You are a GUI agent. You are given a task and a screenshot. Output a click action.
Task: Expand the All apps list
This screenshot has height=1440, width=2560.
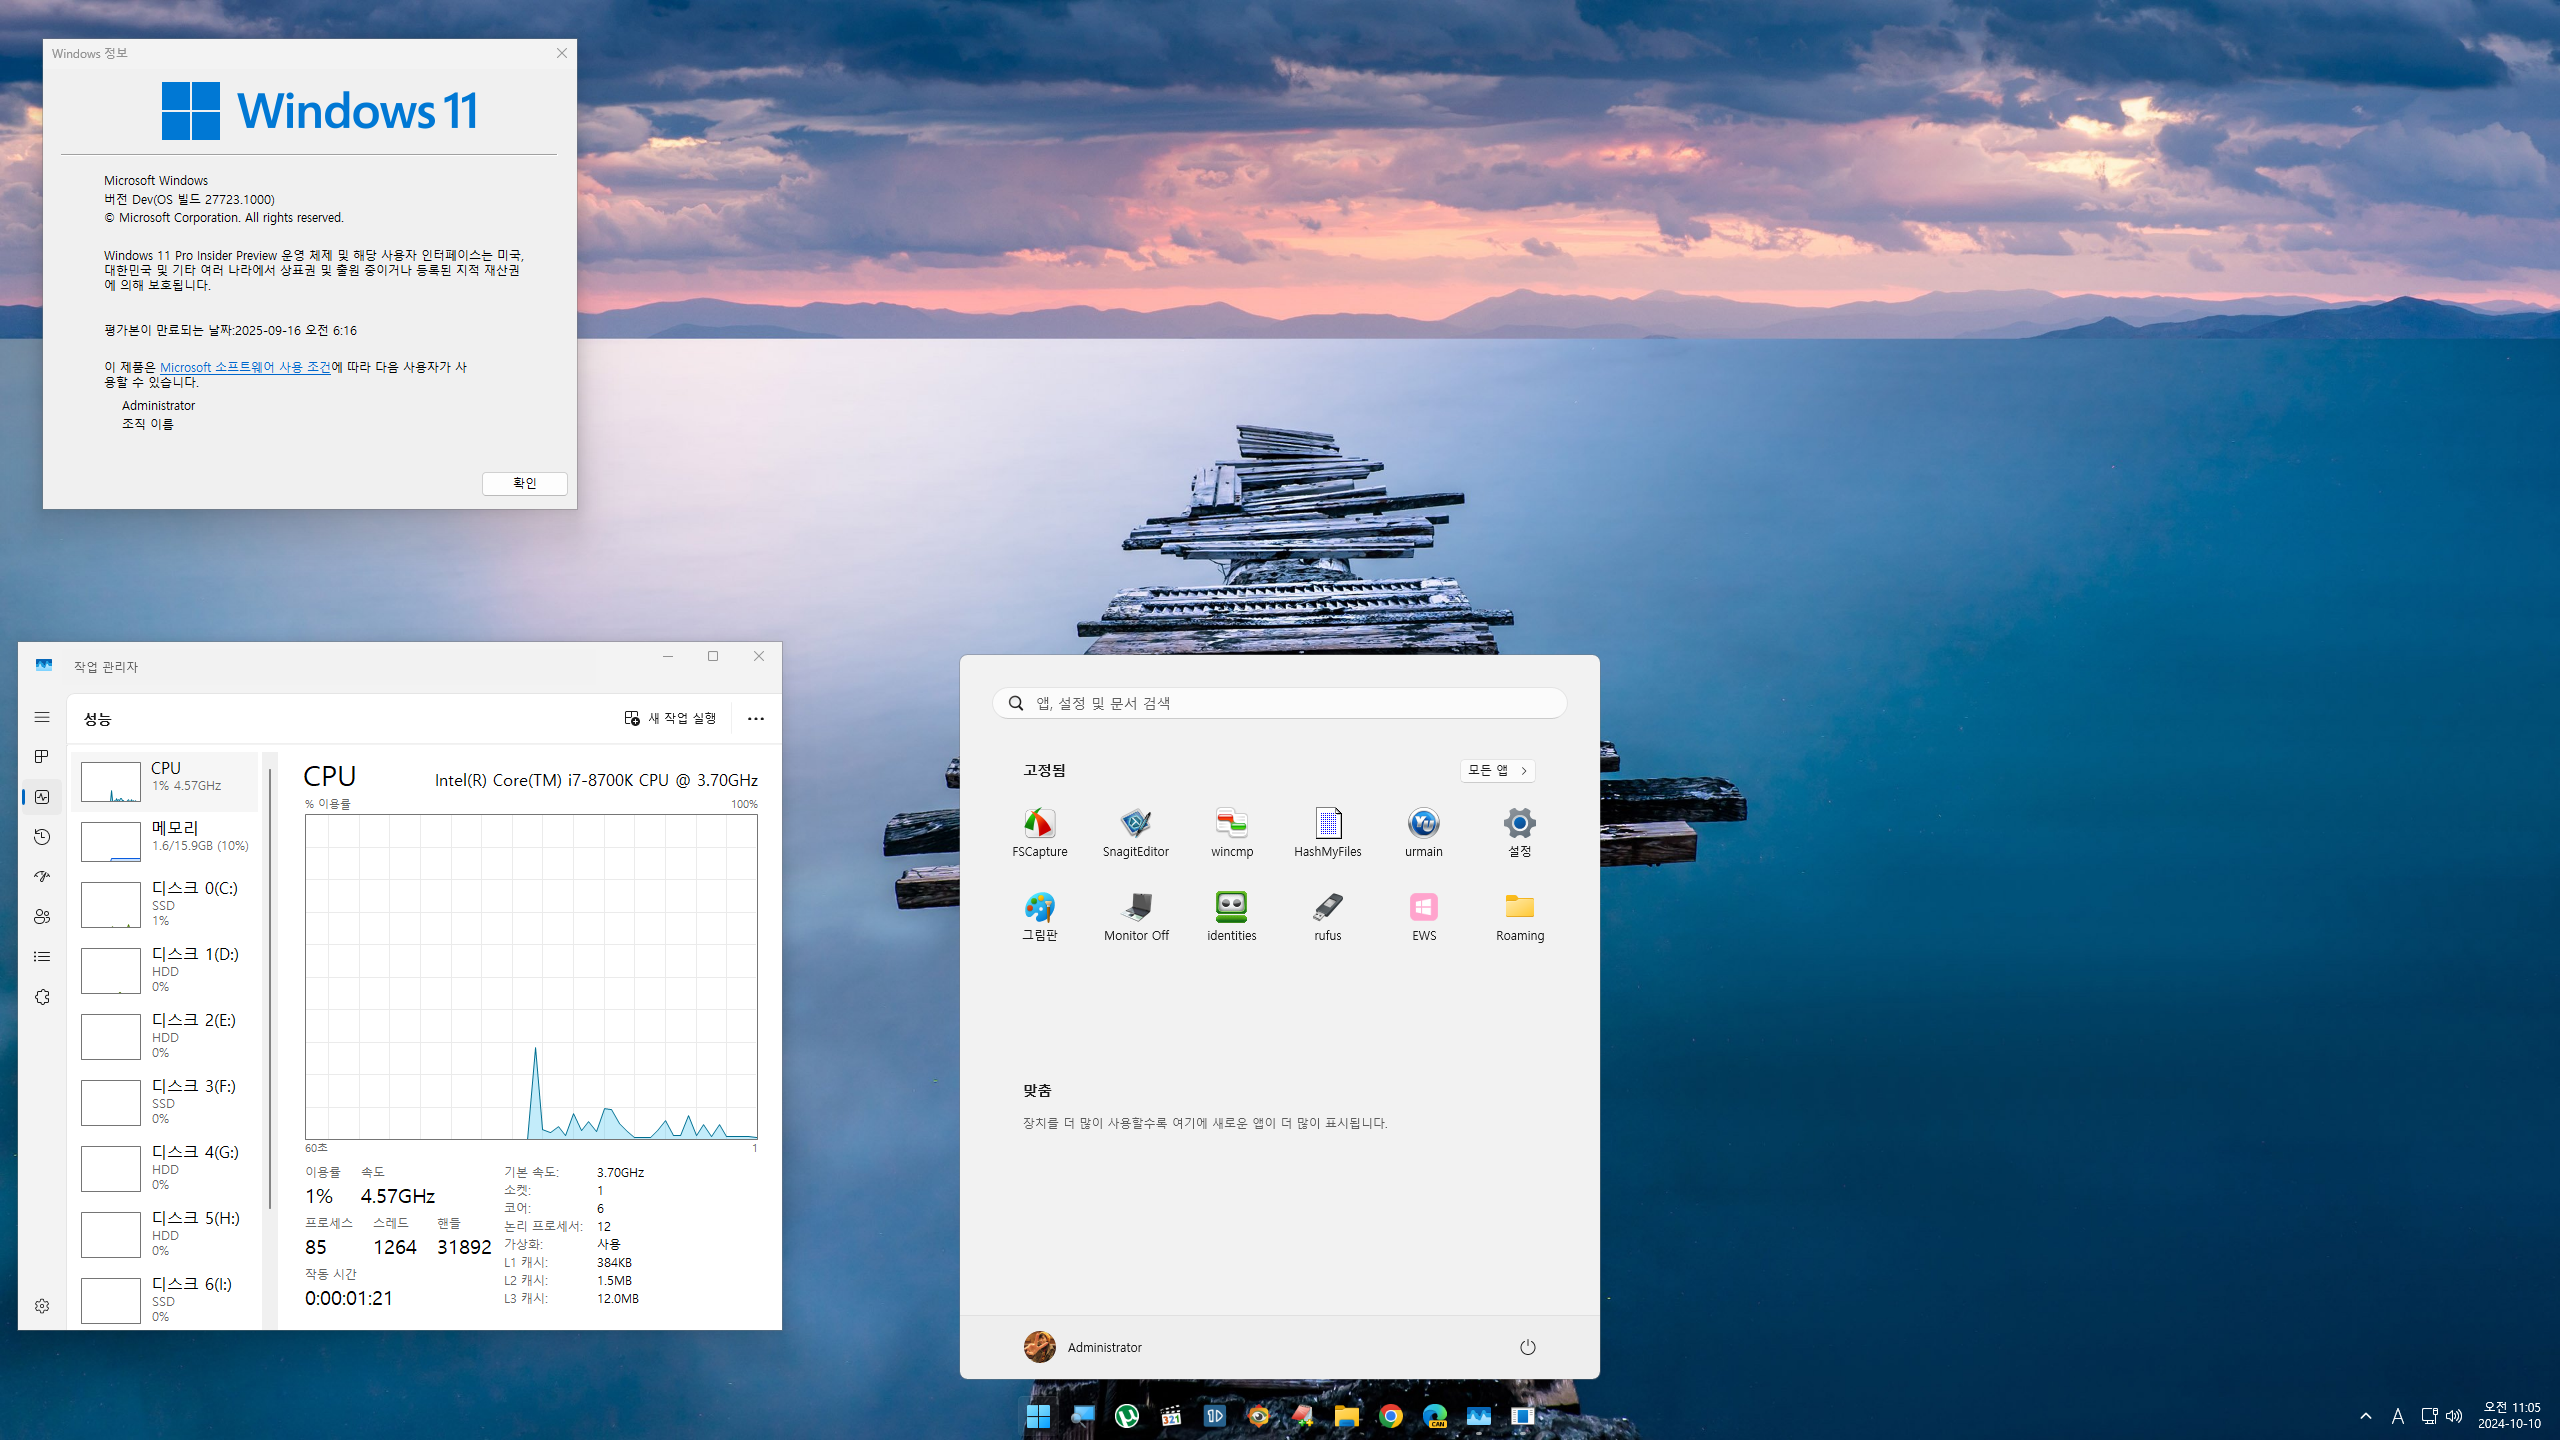tap(1497, 770)
